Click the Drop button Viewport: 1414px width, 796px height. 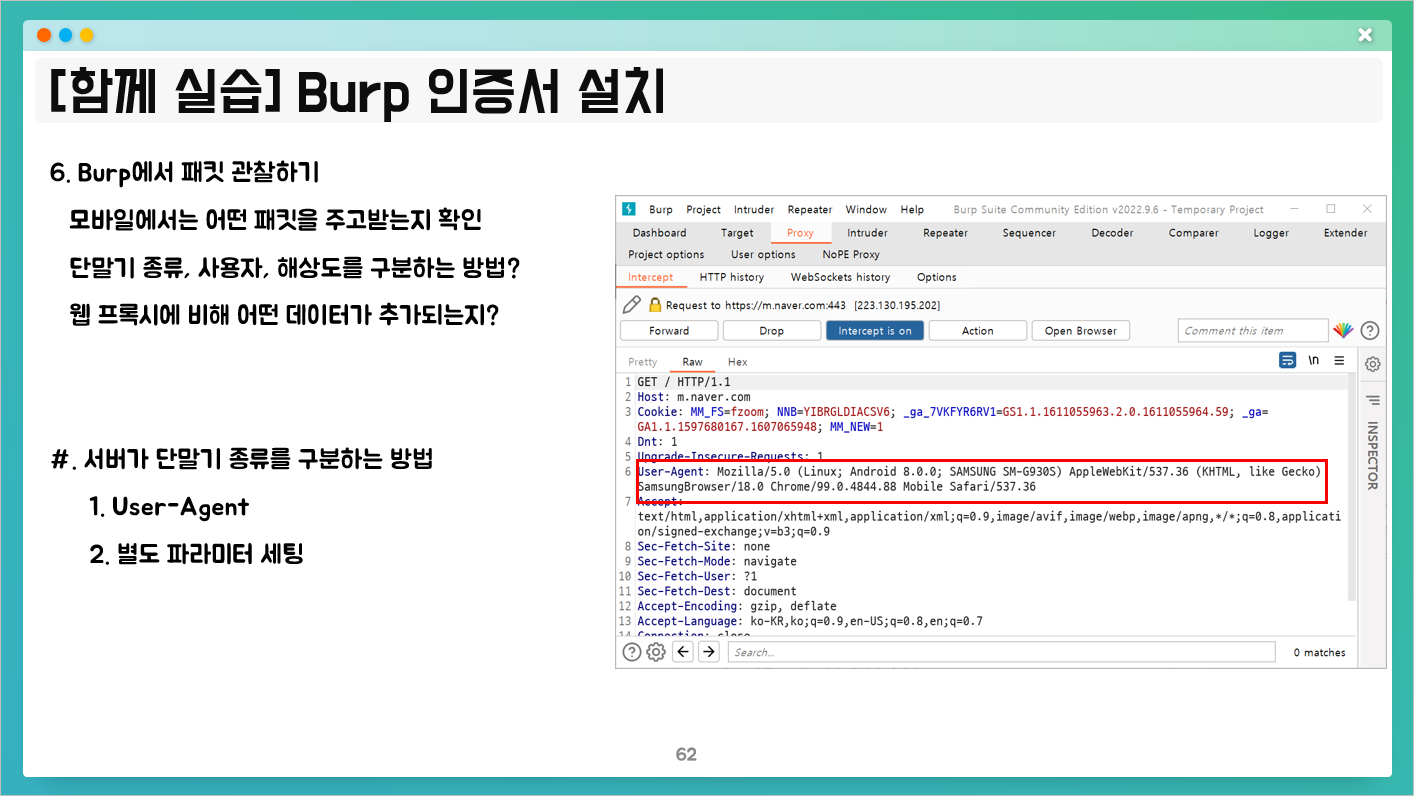(772, 330)
